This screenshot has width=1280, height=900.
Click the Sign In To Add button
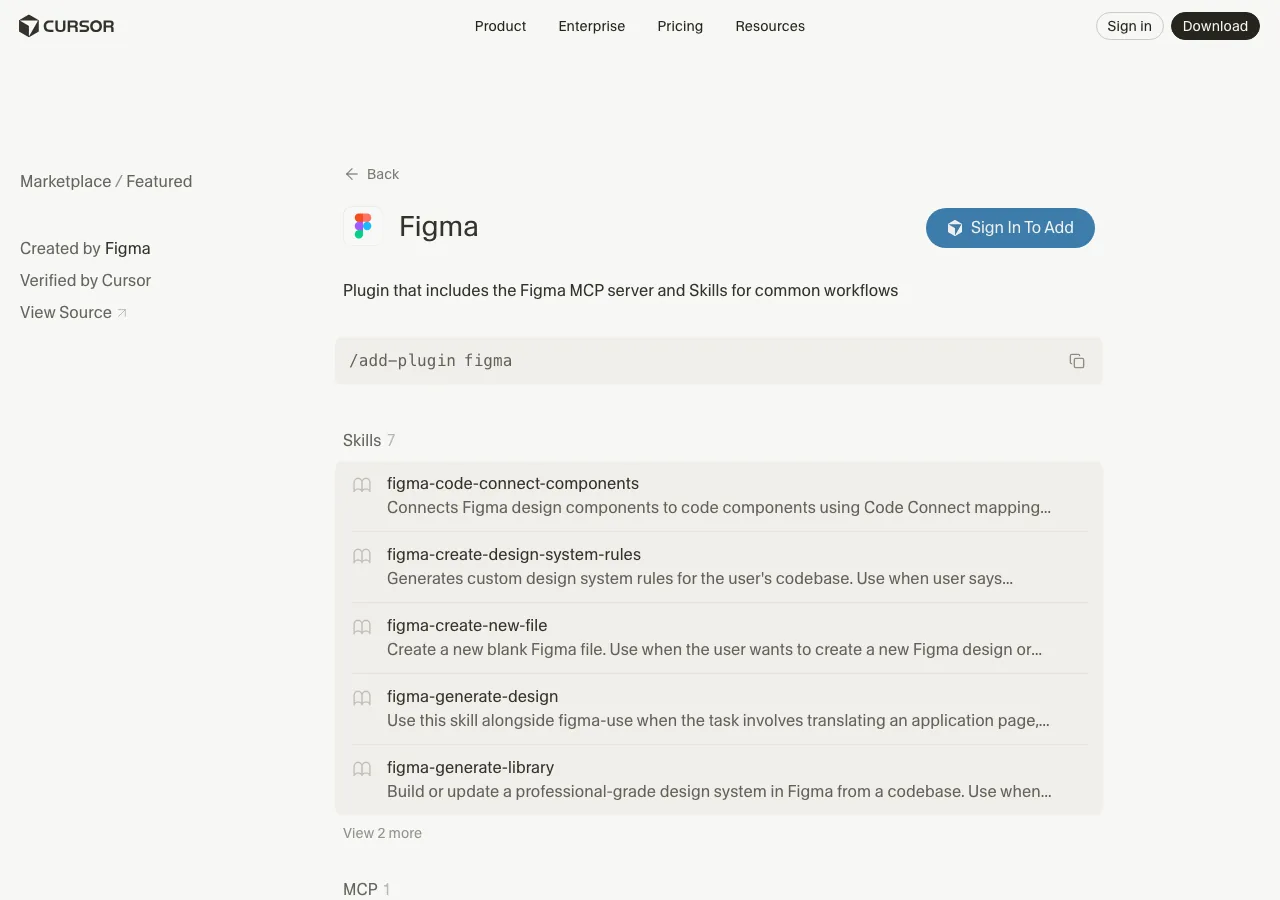click(1010, 228)
